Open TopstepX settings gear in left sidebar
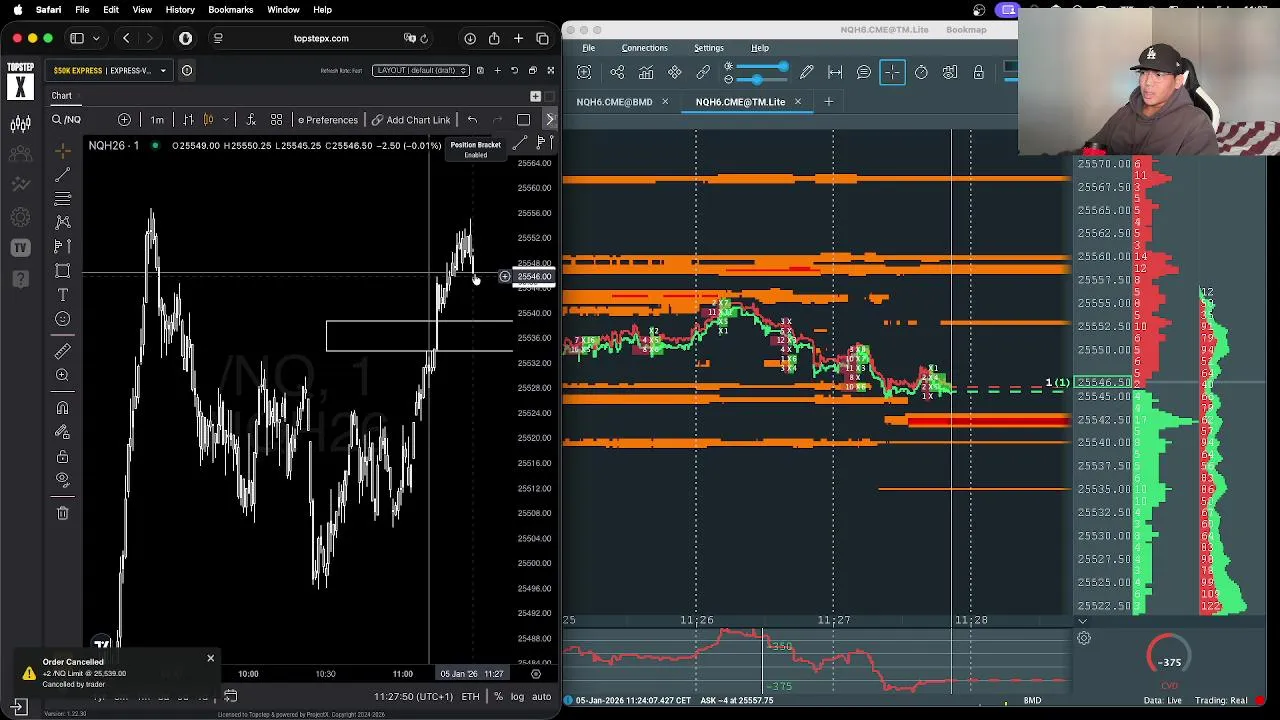This screenshot has width=1280, height=720. click(20, 217)
